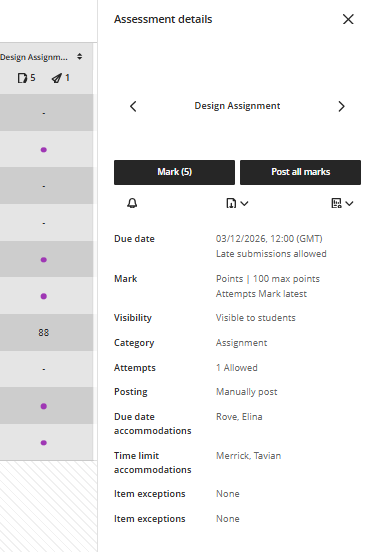Click Late submissions allowed text
368x552 pixels.
[x=271, y=254]
